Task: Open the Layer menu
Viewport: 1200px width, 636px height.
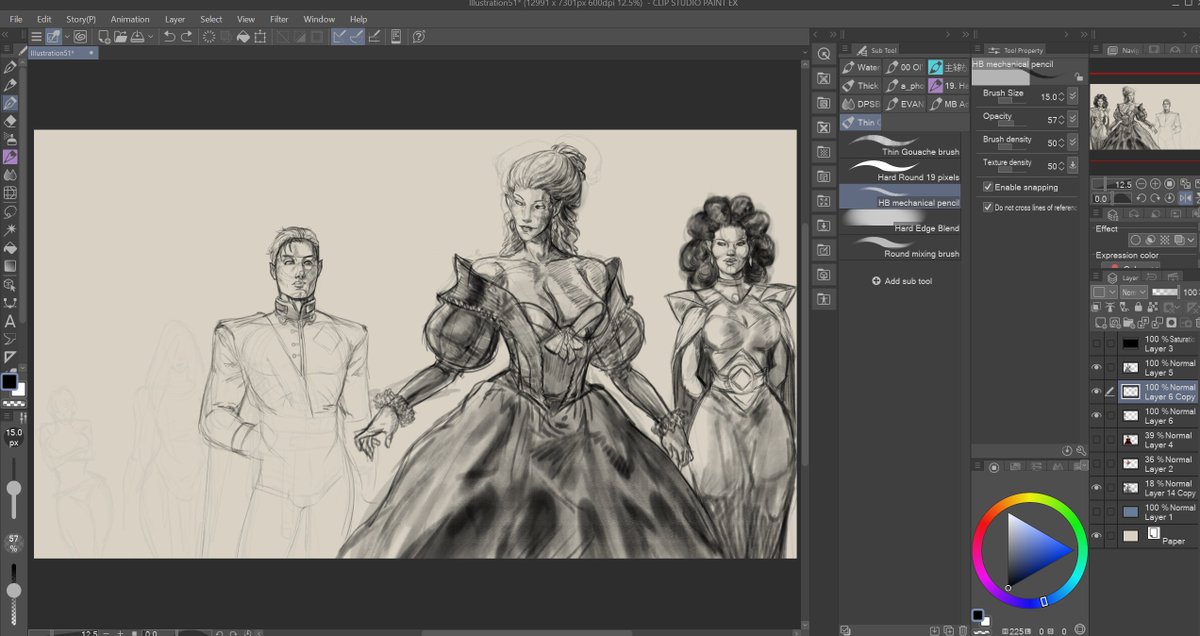Action: 175,19
